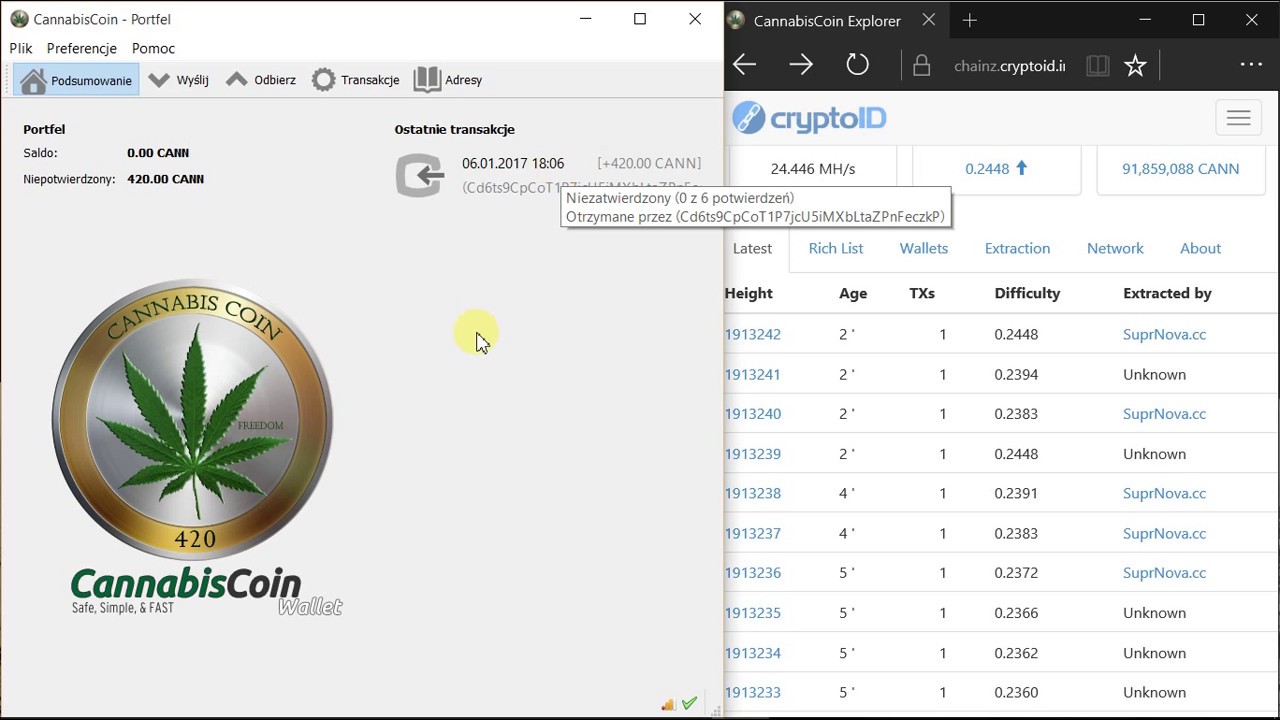Click the Difficulty column header

(x=1027, y=293)
